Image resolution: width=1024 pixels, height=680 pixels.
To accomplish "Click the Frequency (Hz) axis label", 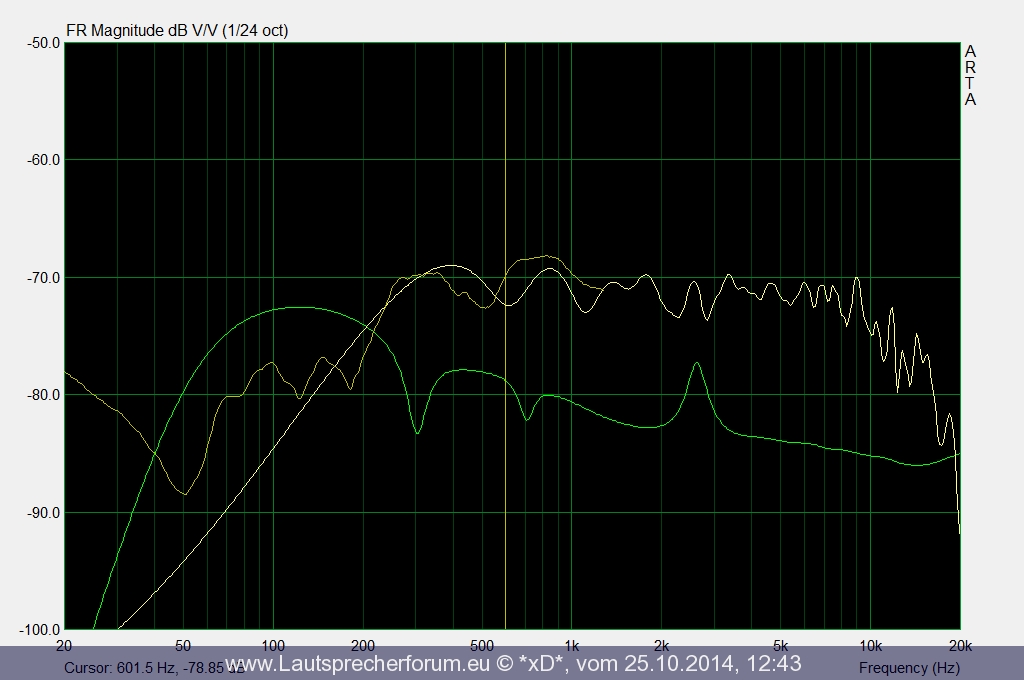I will [908, 667].
